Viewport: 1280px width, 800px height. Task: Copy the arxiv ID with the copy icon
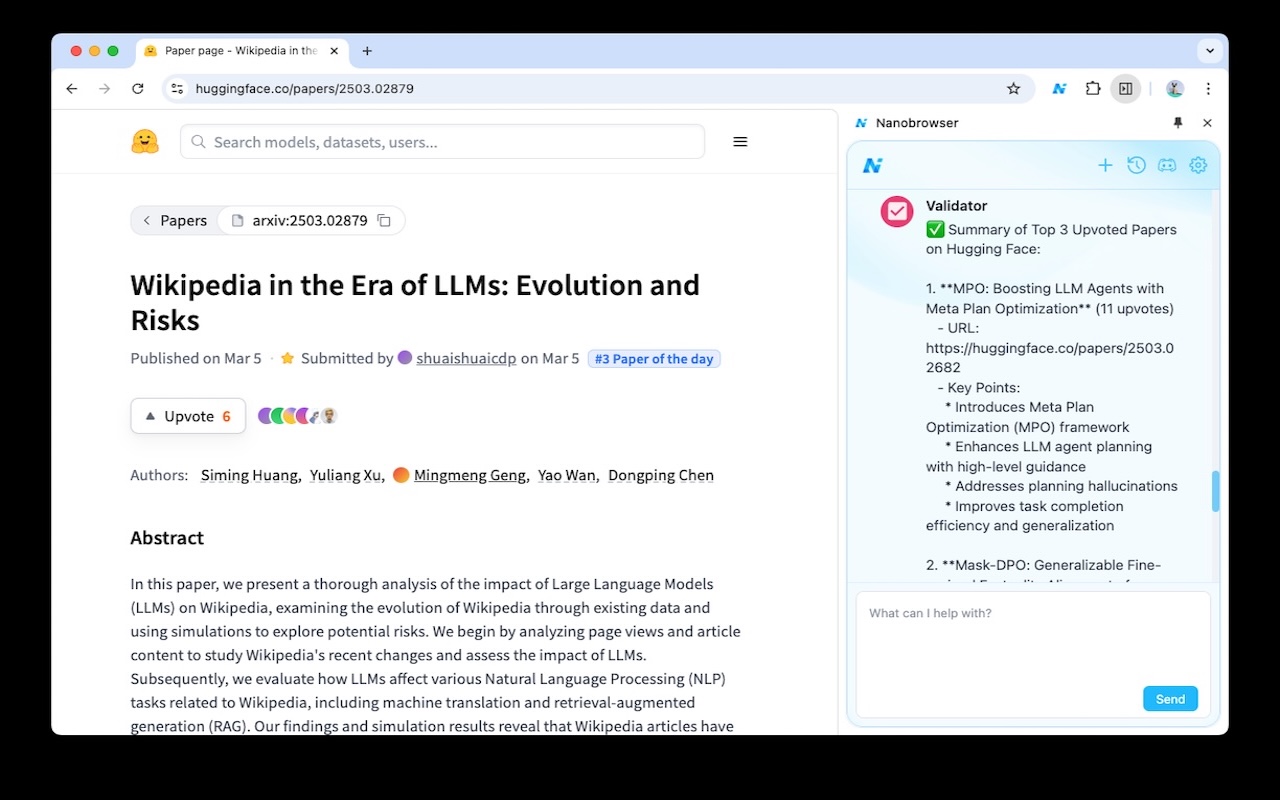tap(384, 220)
